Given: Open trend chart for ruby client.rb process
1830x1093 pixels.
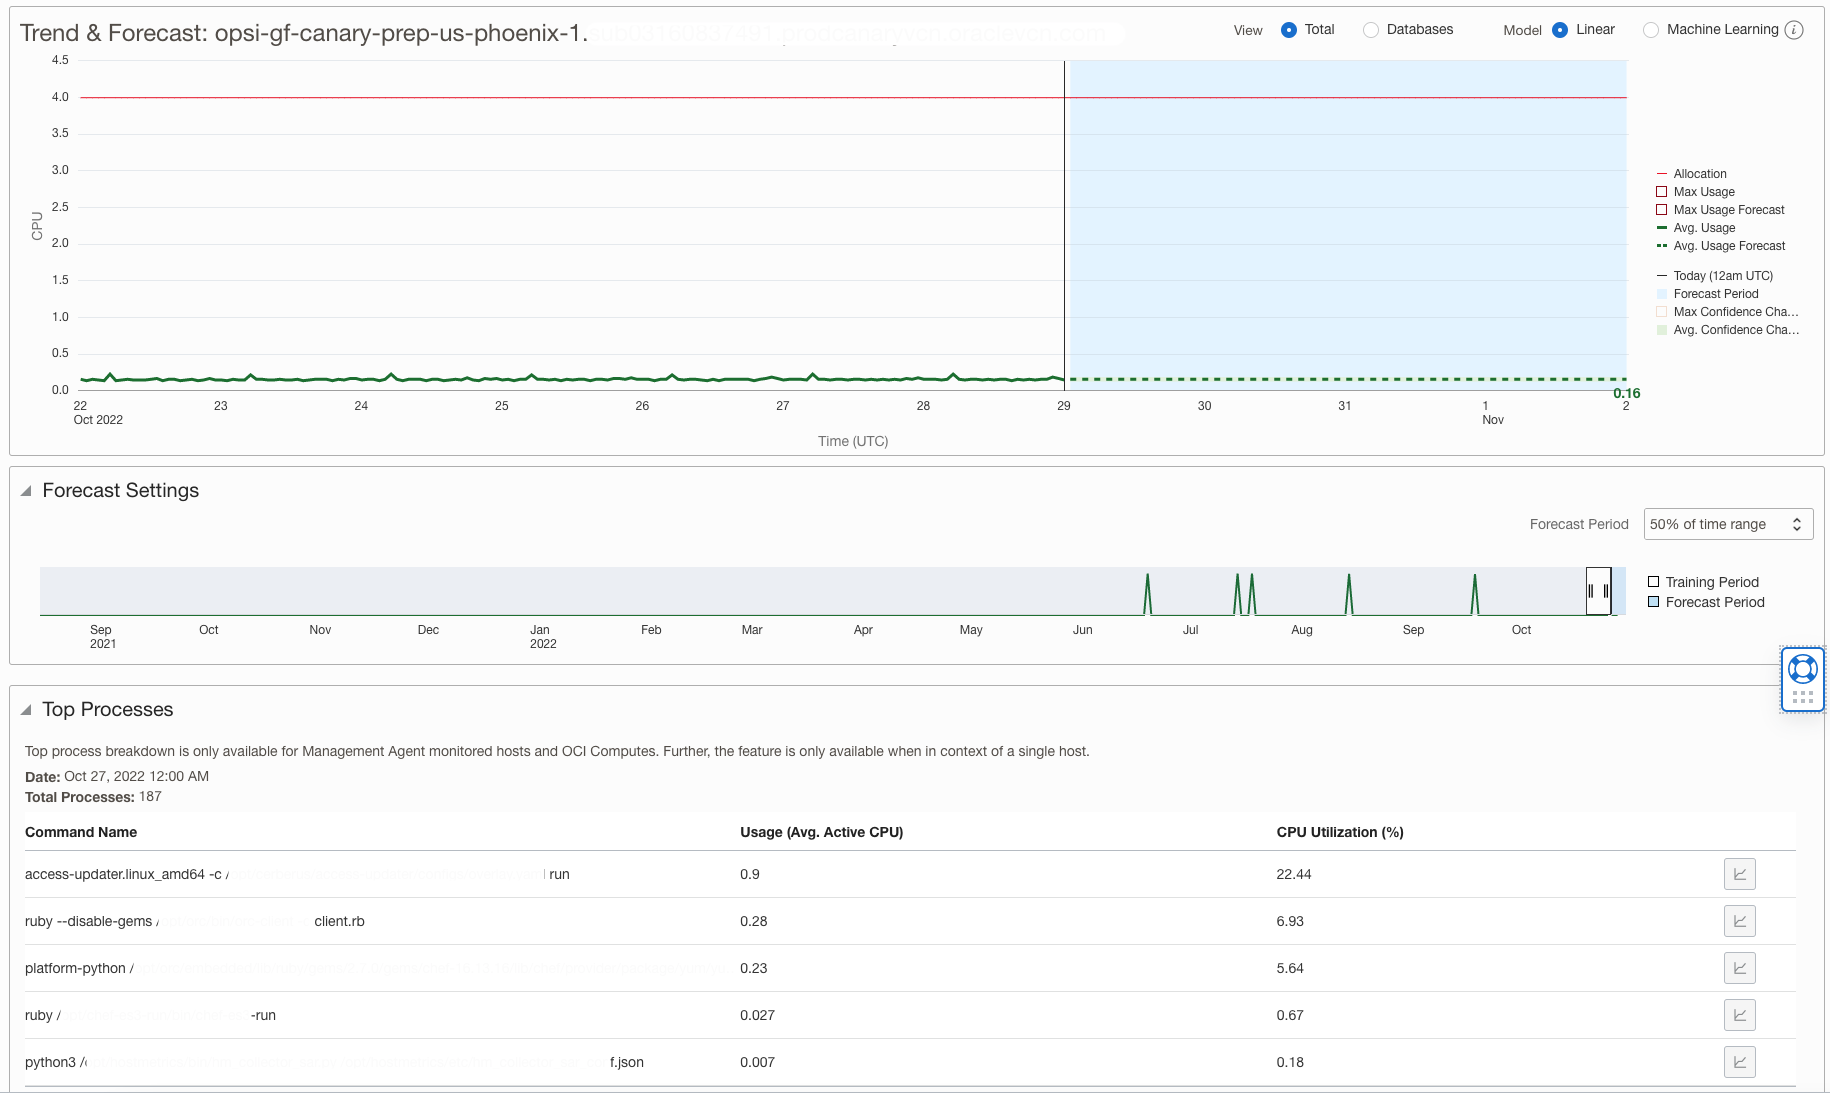Looking at the screenshot, I should pos(1739,921).
